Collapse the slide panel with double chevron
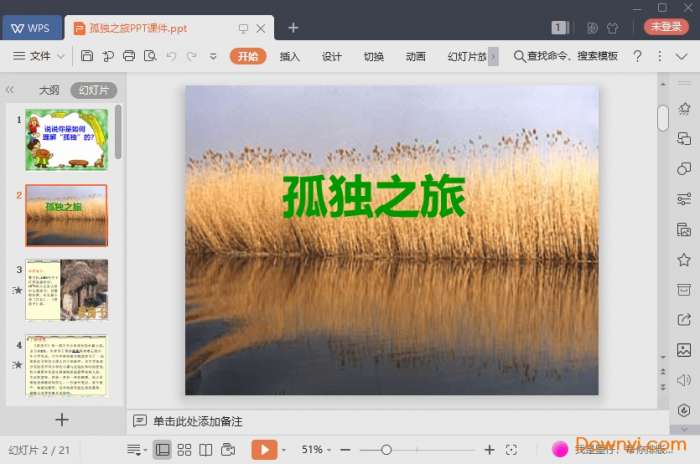The width and height of the screenshot is (700, 464). (10, 90)
